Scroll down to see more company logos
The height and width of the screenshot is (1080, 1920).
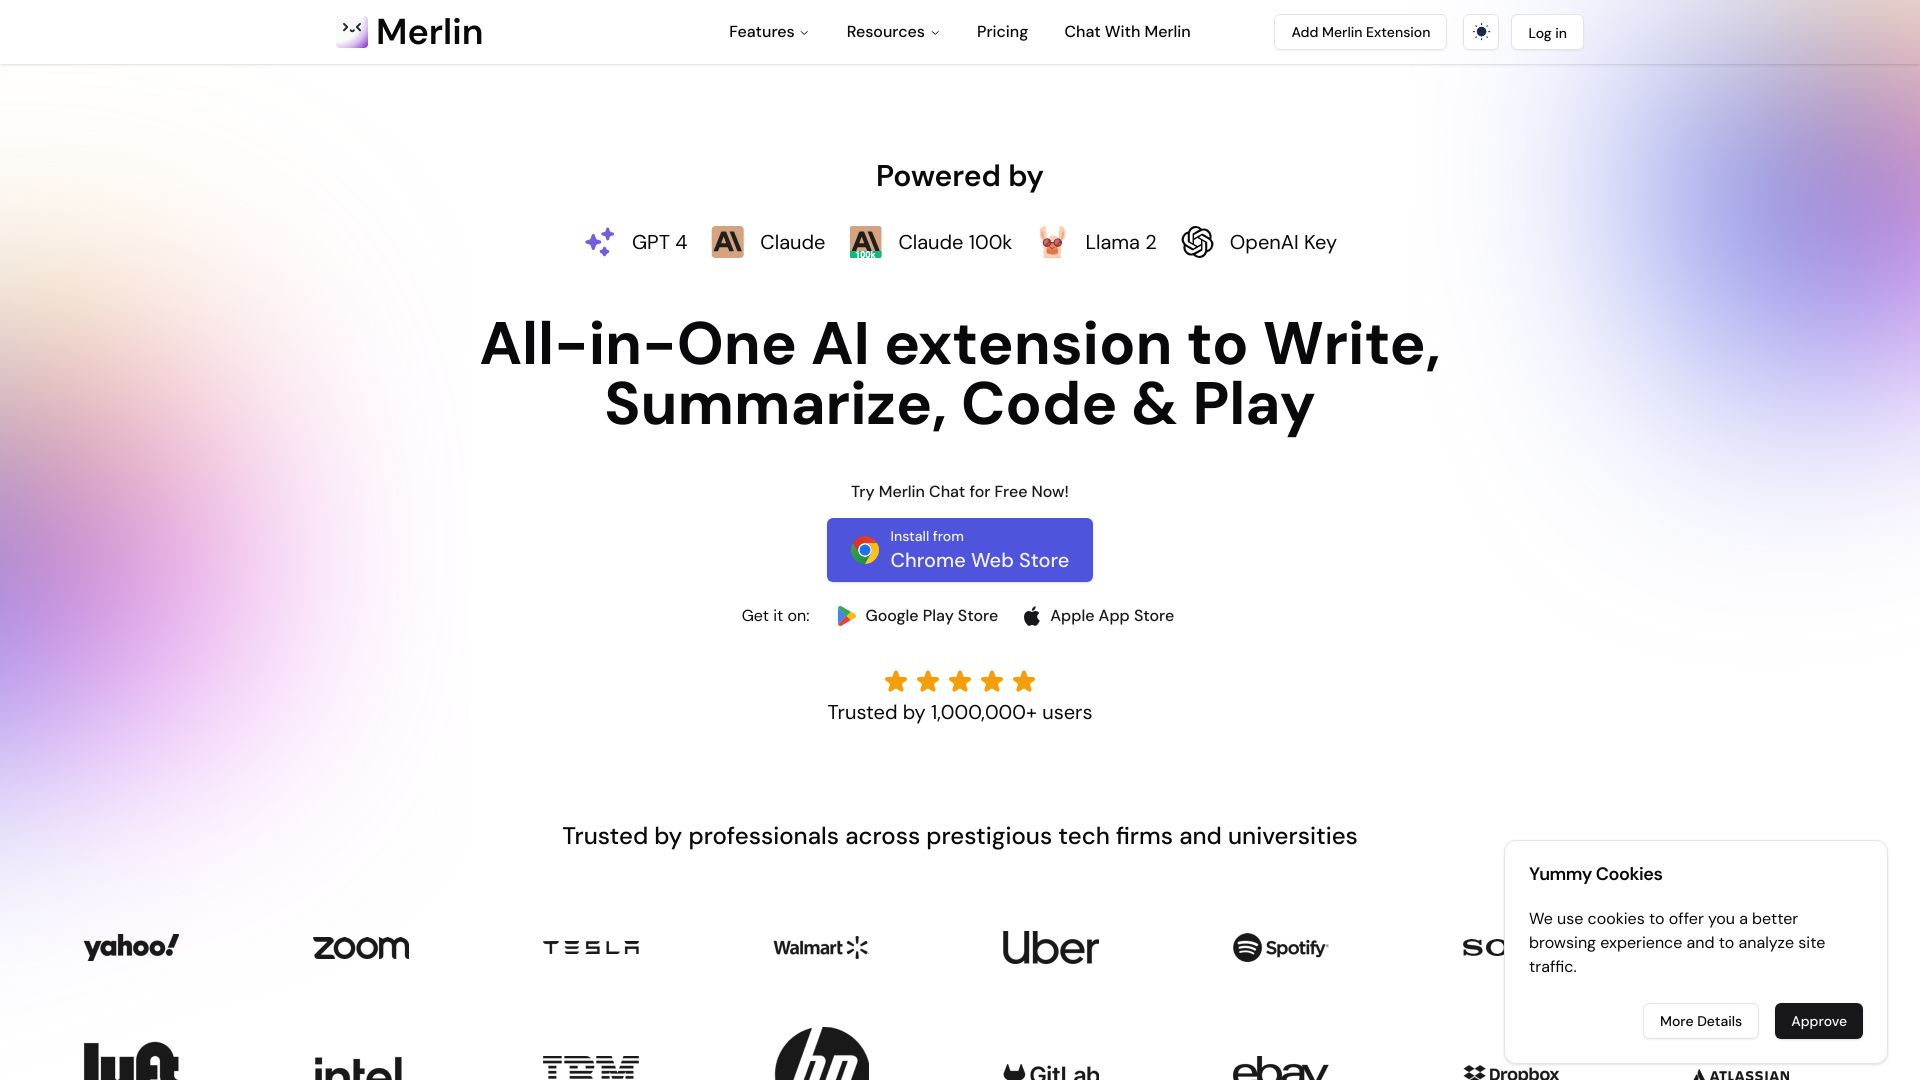tap(960, 989)
